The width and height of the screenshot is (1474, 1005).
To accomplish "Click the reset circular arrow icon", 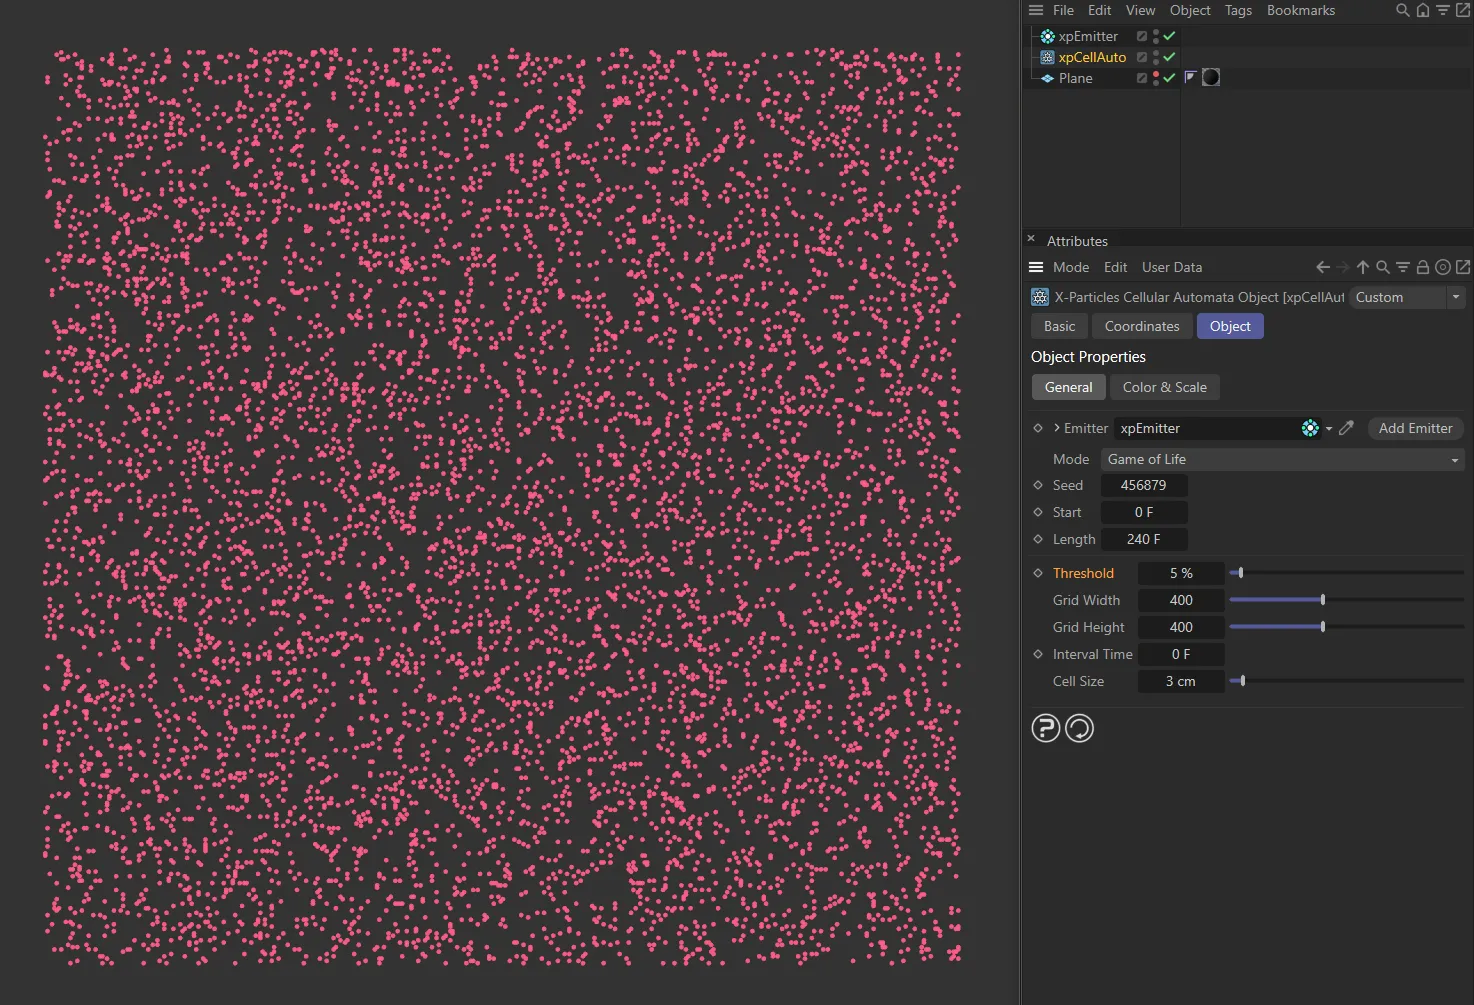I will 1079,728.
